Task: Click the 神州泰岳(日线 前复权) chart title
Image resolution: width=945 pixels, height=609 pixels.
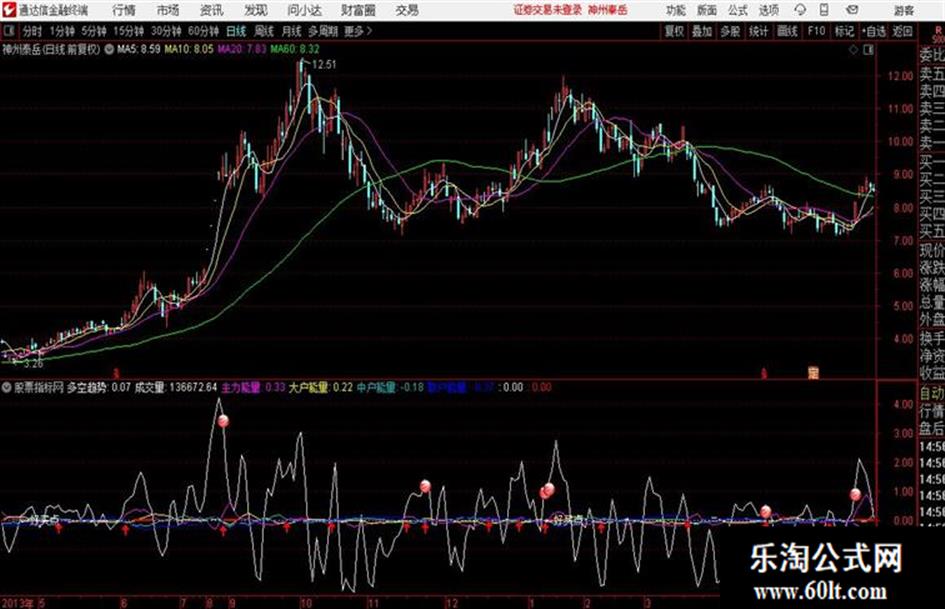Action: 51,49
